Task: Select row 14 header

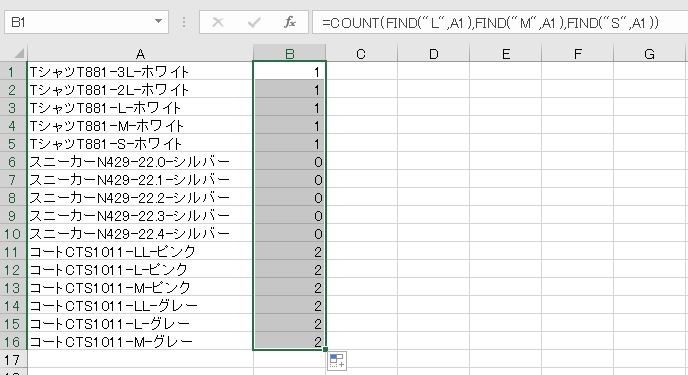Action: click(13, 305)
